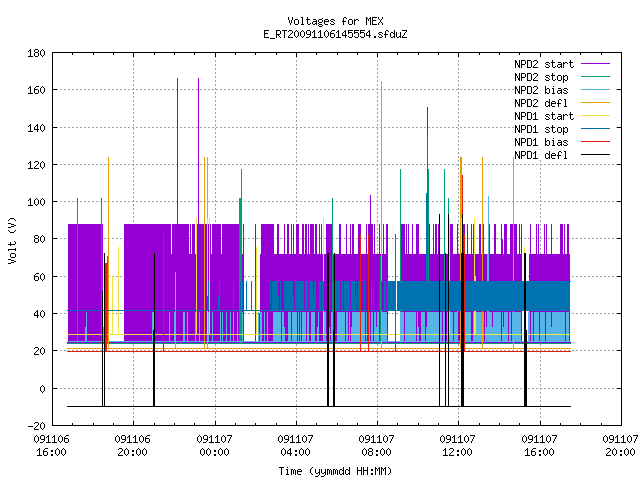Click the 180 y-axis tick label
The width and height of the screenshot is (640, 480).
tap(36, 53)
